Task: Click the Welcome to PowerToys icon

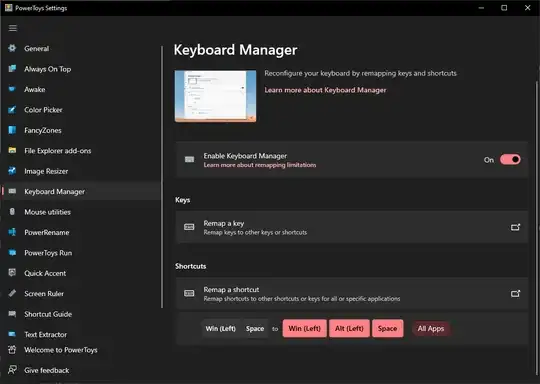Action: point(12,350)
